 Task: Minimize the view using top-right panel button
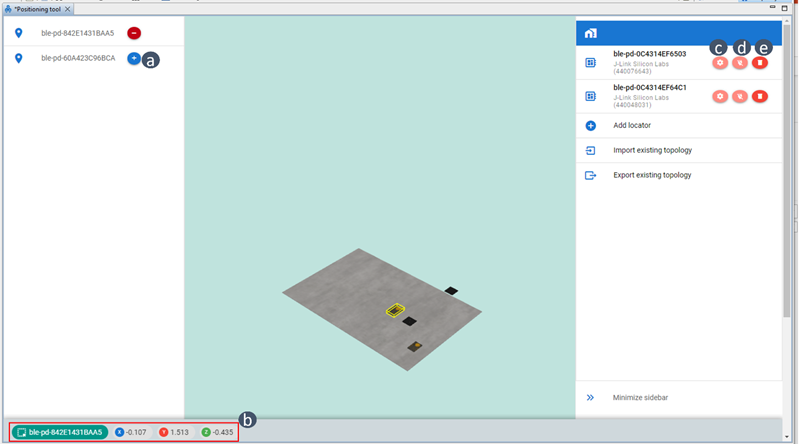772,7
